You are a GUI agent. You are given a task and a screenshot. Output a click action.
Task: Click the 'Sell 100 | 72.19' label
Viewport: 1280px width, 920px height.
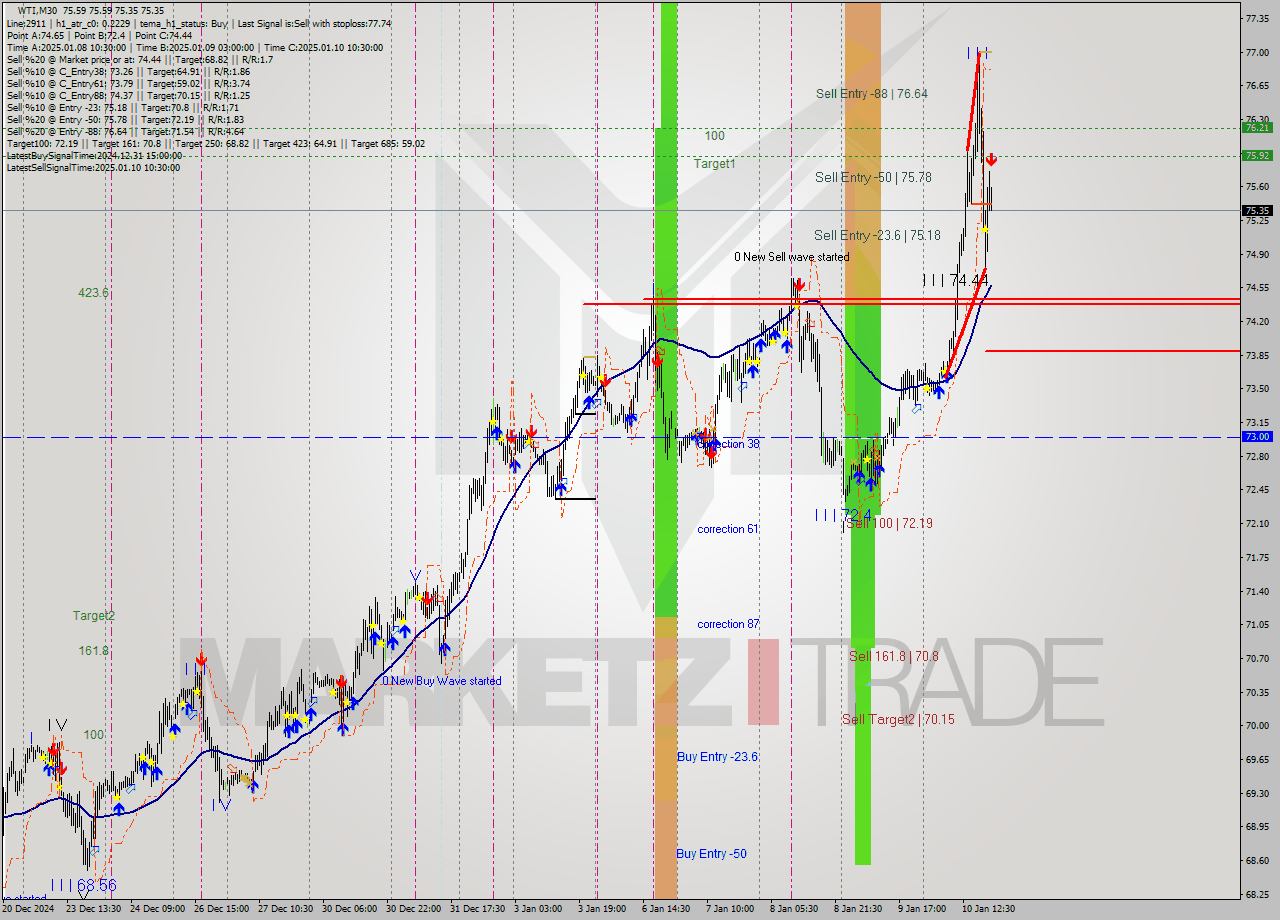890,523
